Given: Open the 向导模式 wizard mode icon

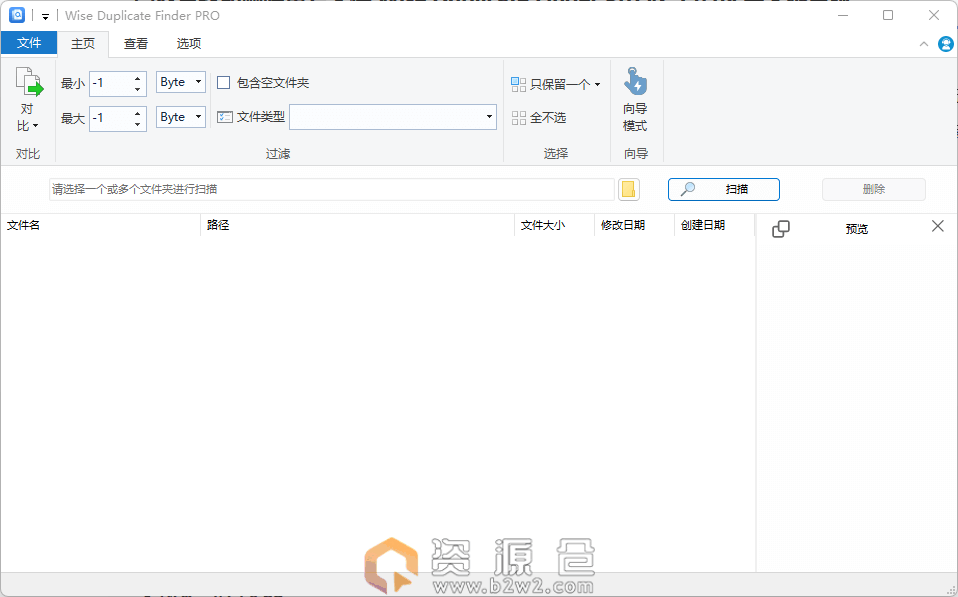Looking at the screenshot, I should click(x=635, y=83).
